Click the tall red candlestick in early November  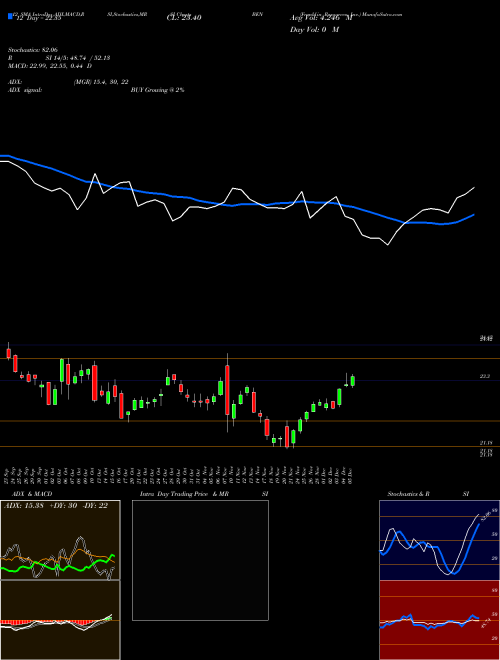[227, 390]
